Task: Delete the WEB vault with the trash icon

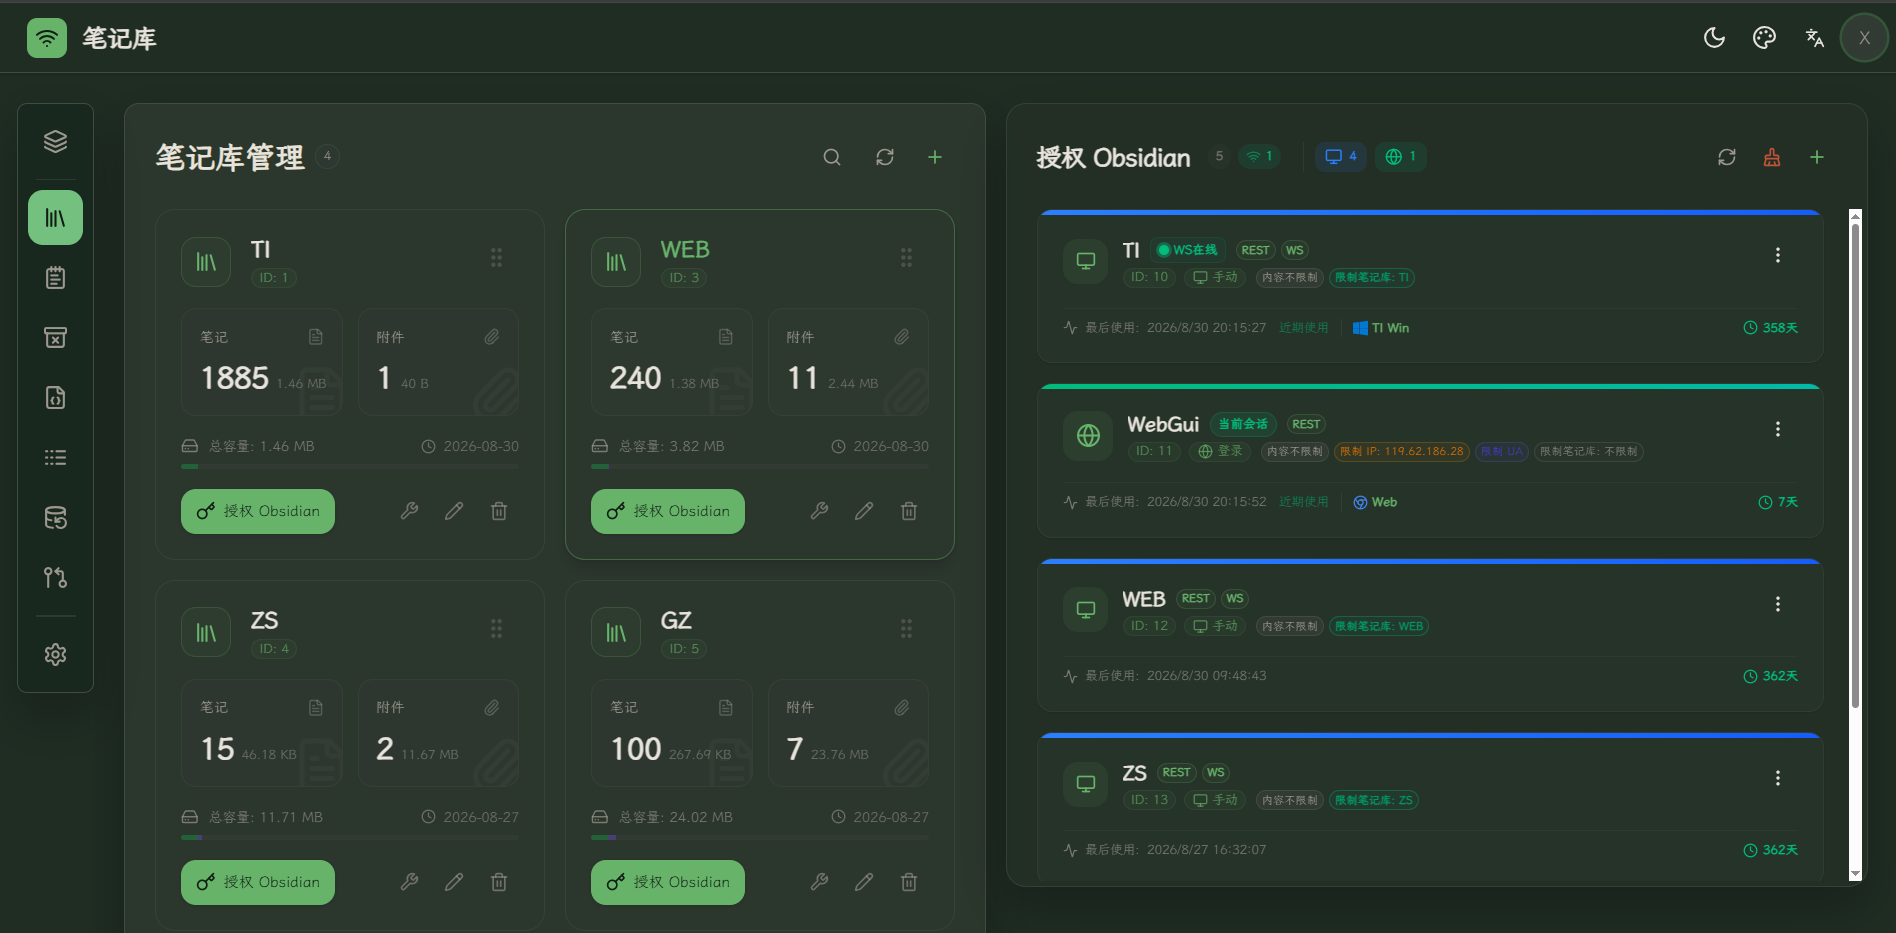Action: (909, 511)
